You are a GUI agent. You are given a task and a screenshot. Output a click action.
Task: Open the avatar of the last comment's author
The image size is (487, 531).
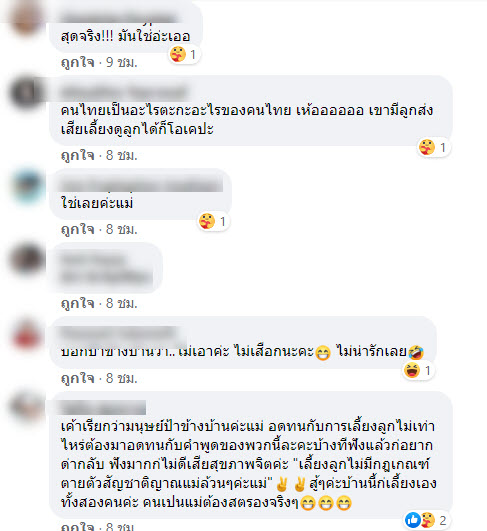tap(27, 406)
